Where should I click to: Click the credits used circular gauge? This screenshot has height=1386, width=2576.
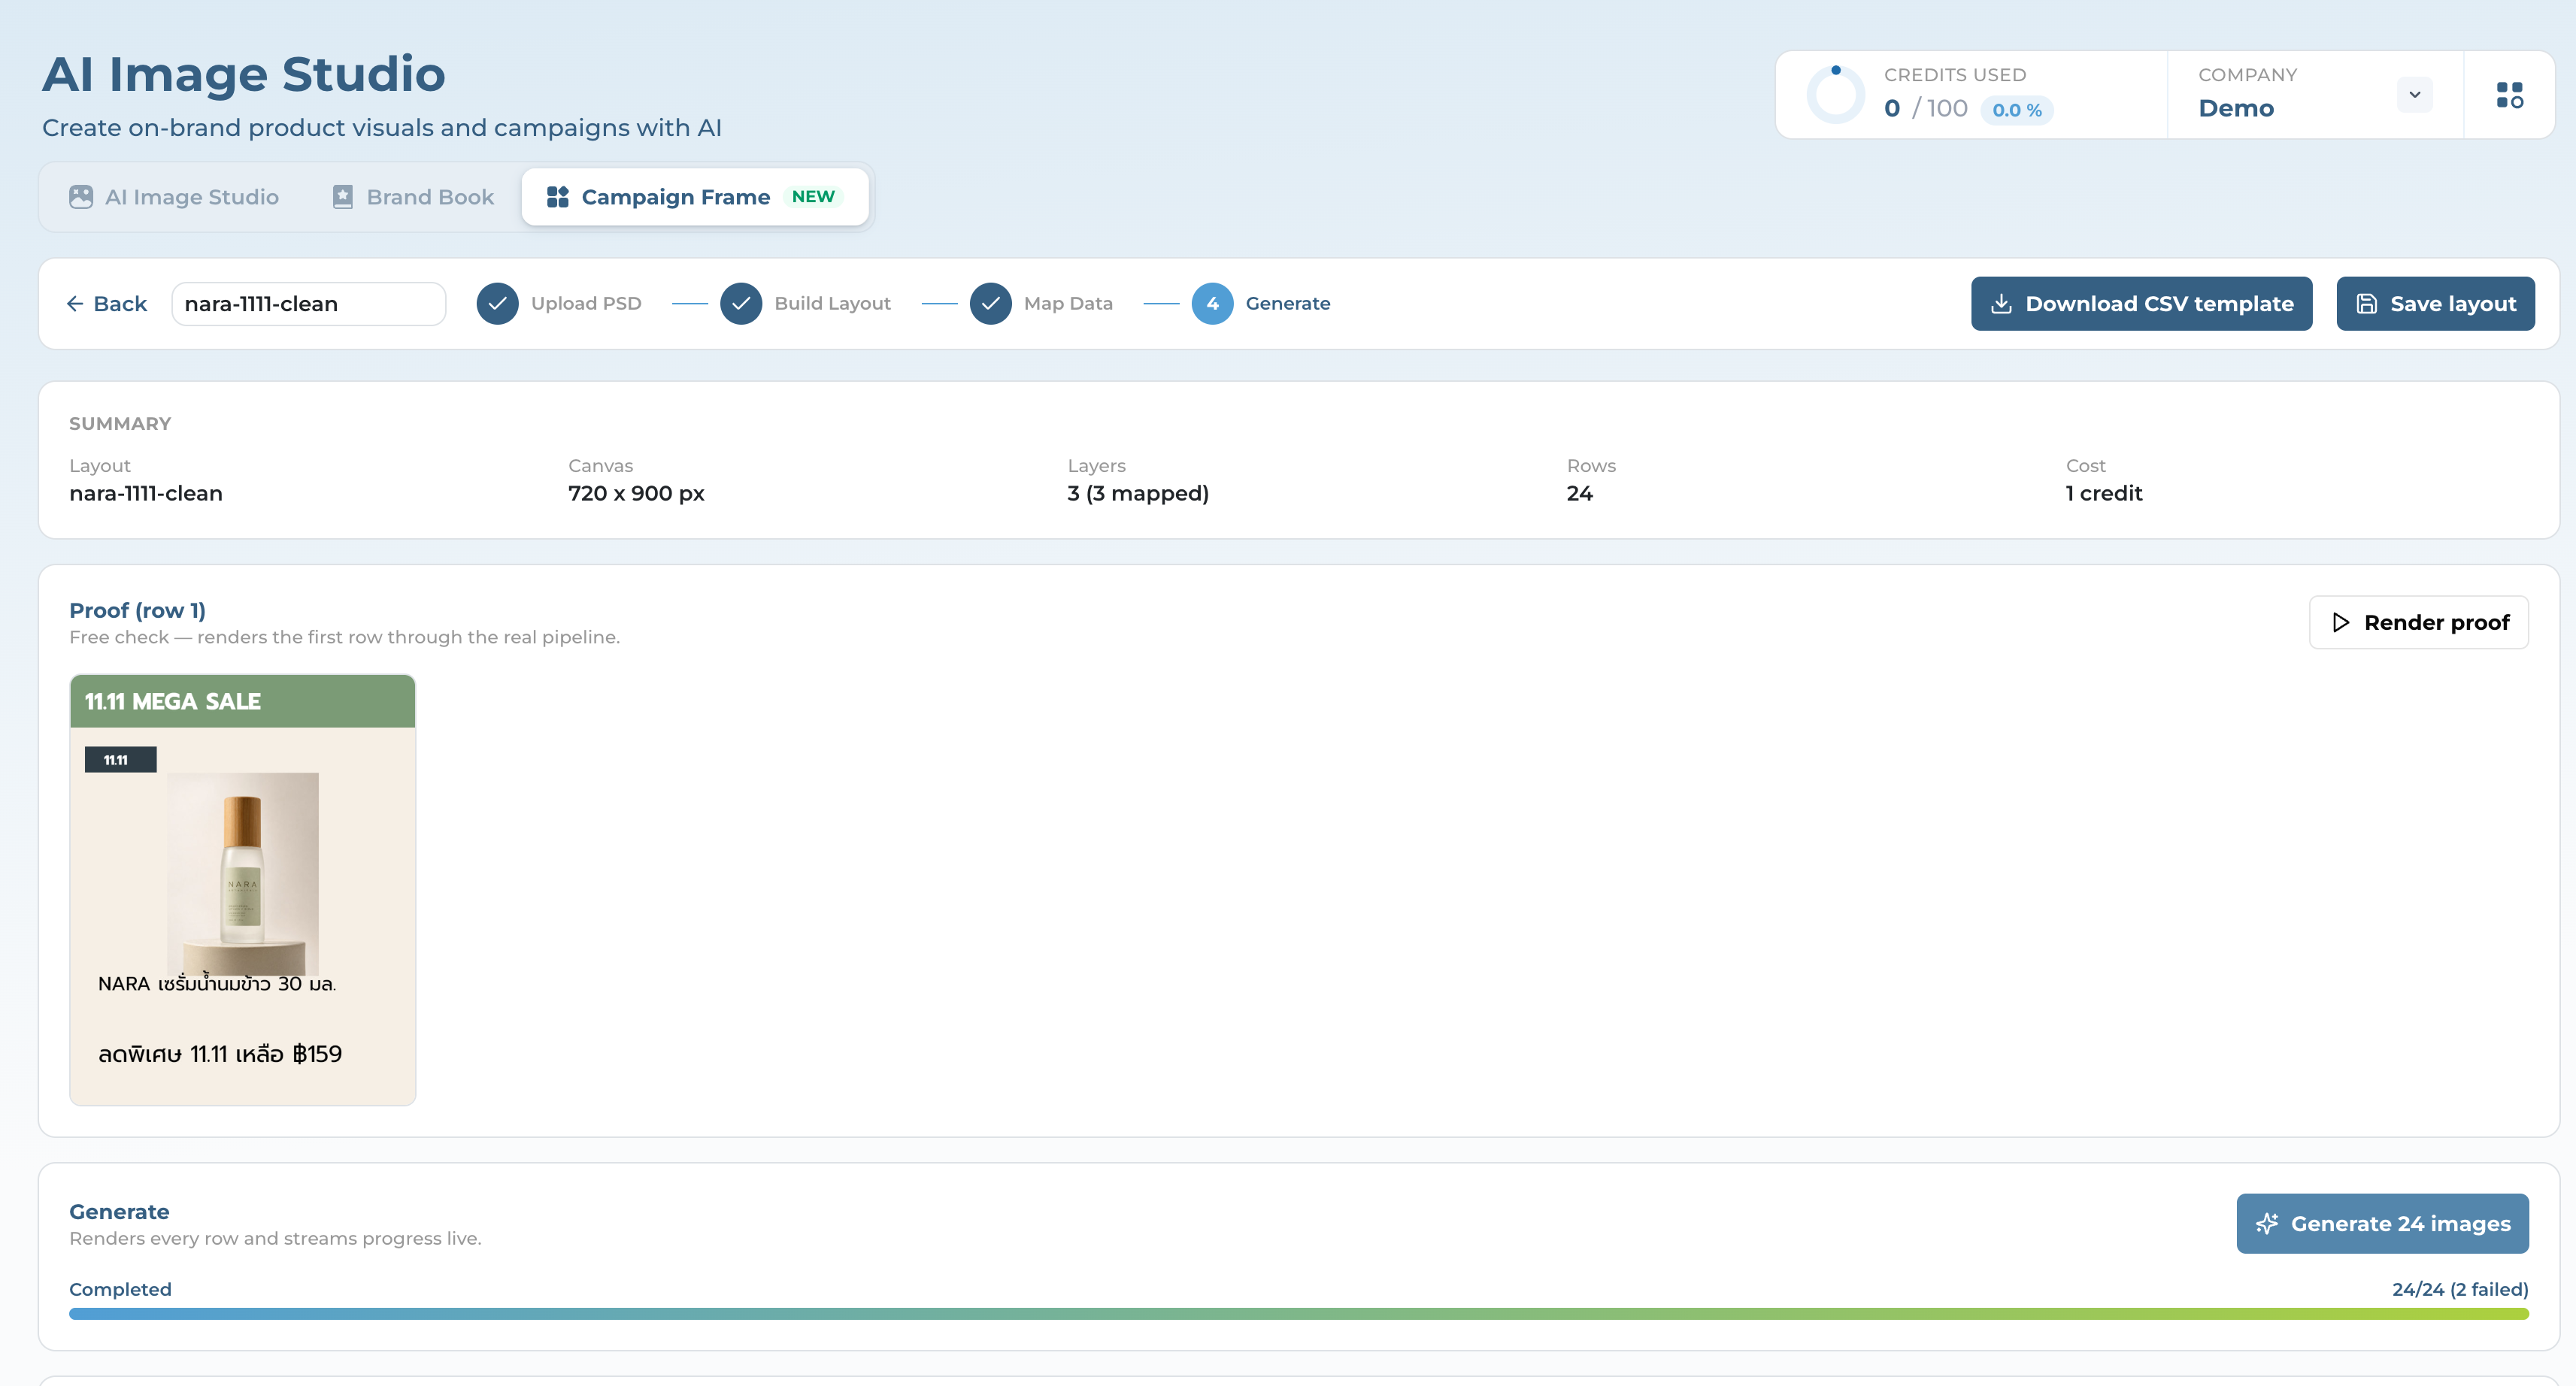[1835, 95]
